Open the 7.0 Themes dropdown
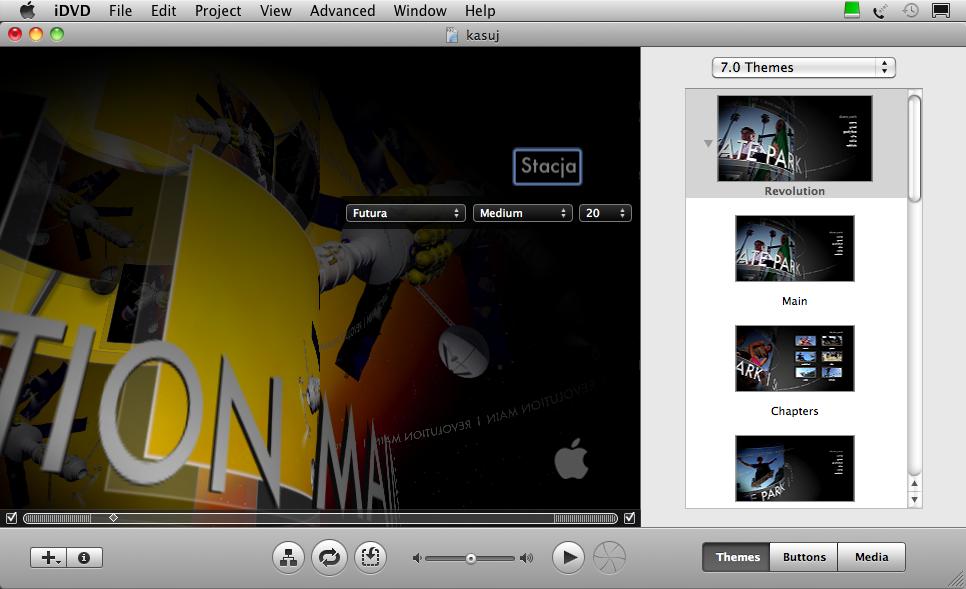The image size is (966, 589). [803, 67]
